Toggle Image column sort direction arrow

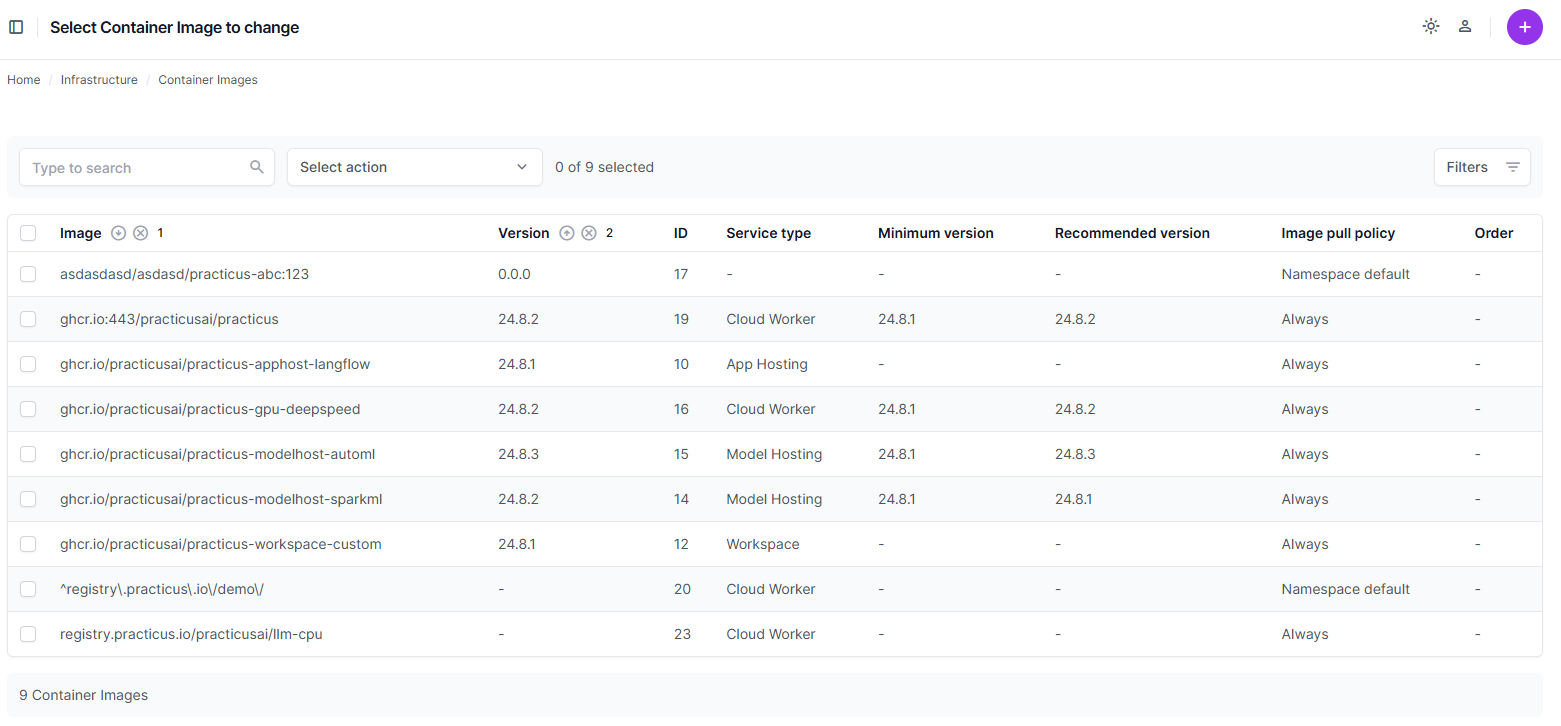pyautogui.click(x=119, y=233)
